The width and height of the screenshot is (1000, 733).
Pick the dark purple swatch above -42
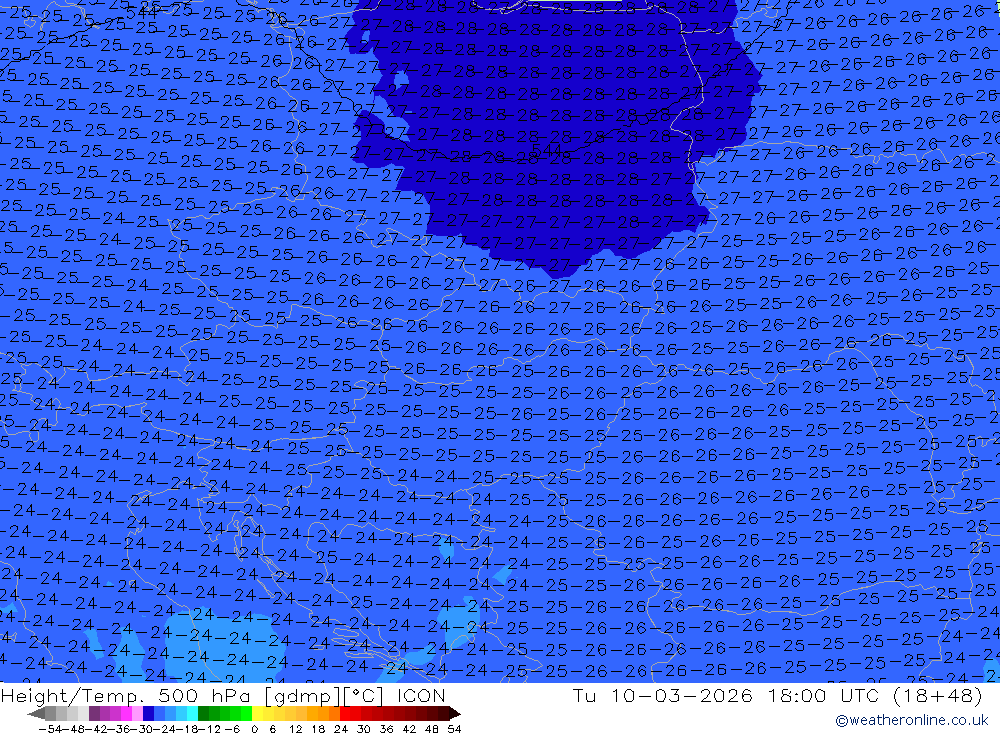pyautogui.click(x=94, y=714)
